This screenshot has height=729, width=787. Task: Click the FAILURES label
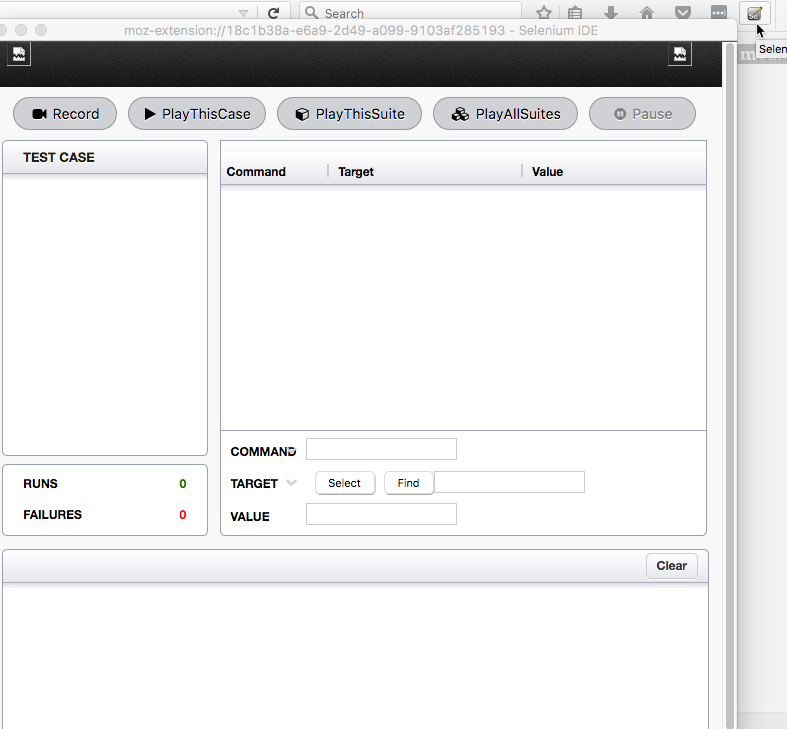pos(52,515)
